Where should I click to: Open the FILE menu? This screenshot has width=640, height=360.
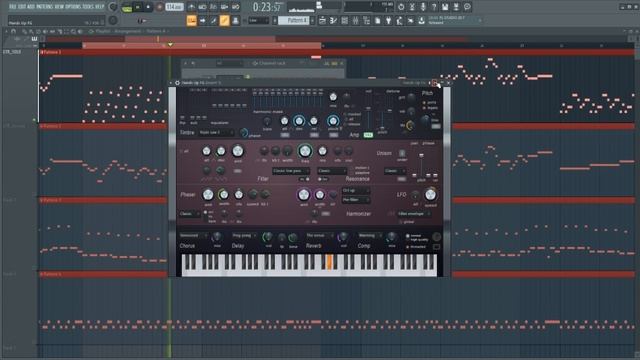click(13, 7)
